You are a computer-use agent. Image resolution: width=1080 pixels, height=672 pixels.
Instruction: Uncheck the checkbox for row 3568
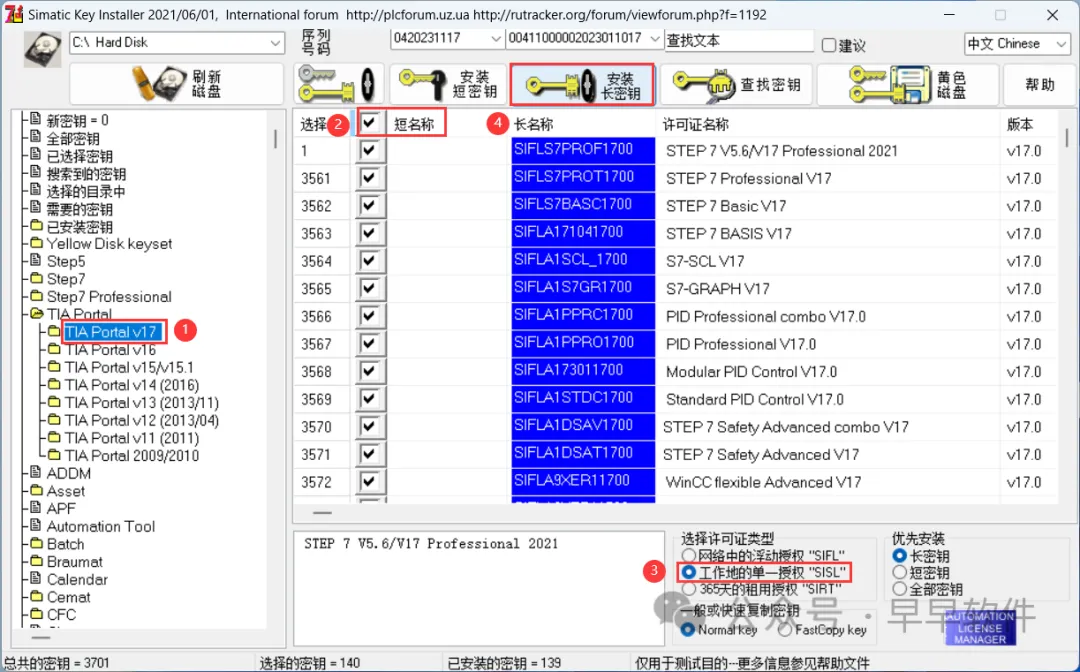[370, 370]
